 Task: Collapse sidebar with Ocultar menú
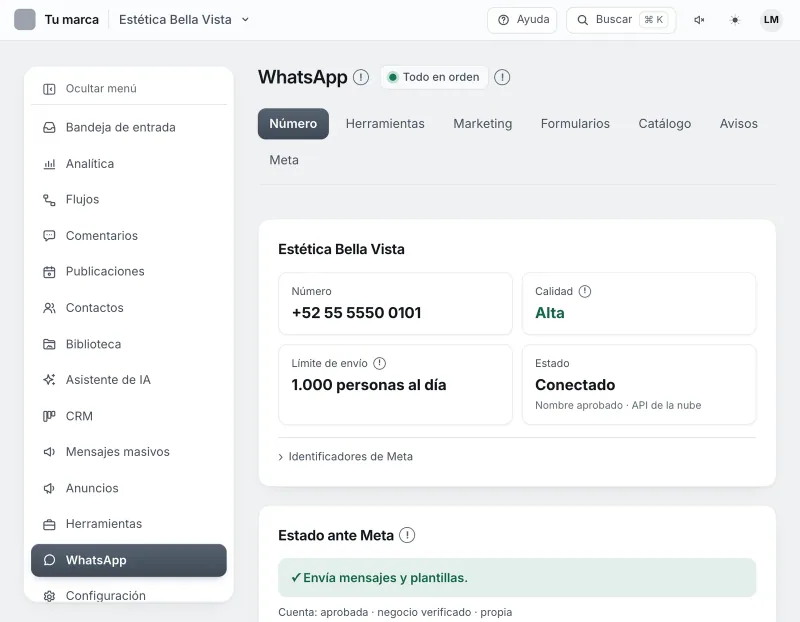(x=129, y=89)
